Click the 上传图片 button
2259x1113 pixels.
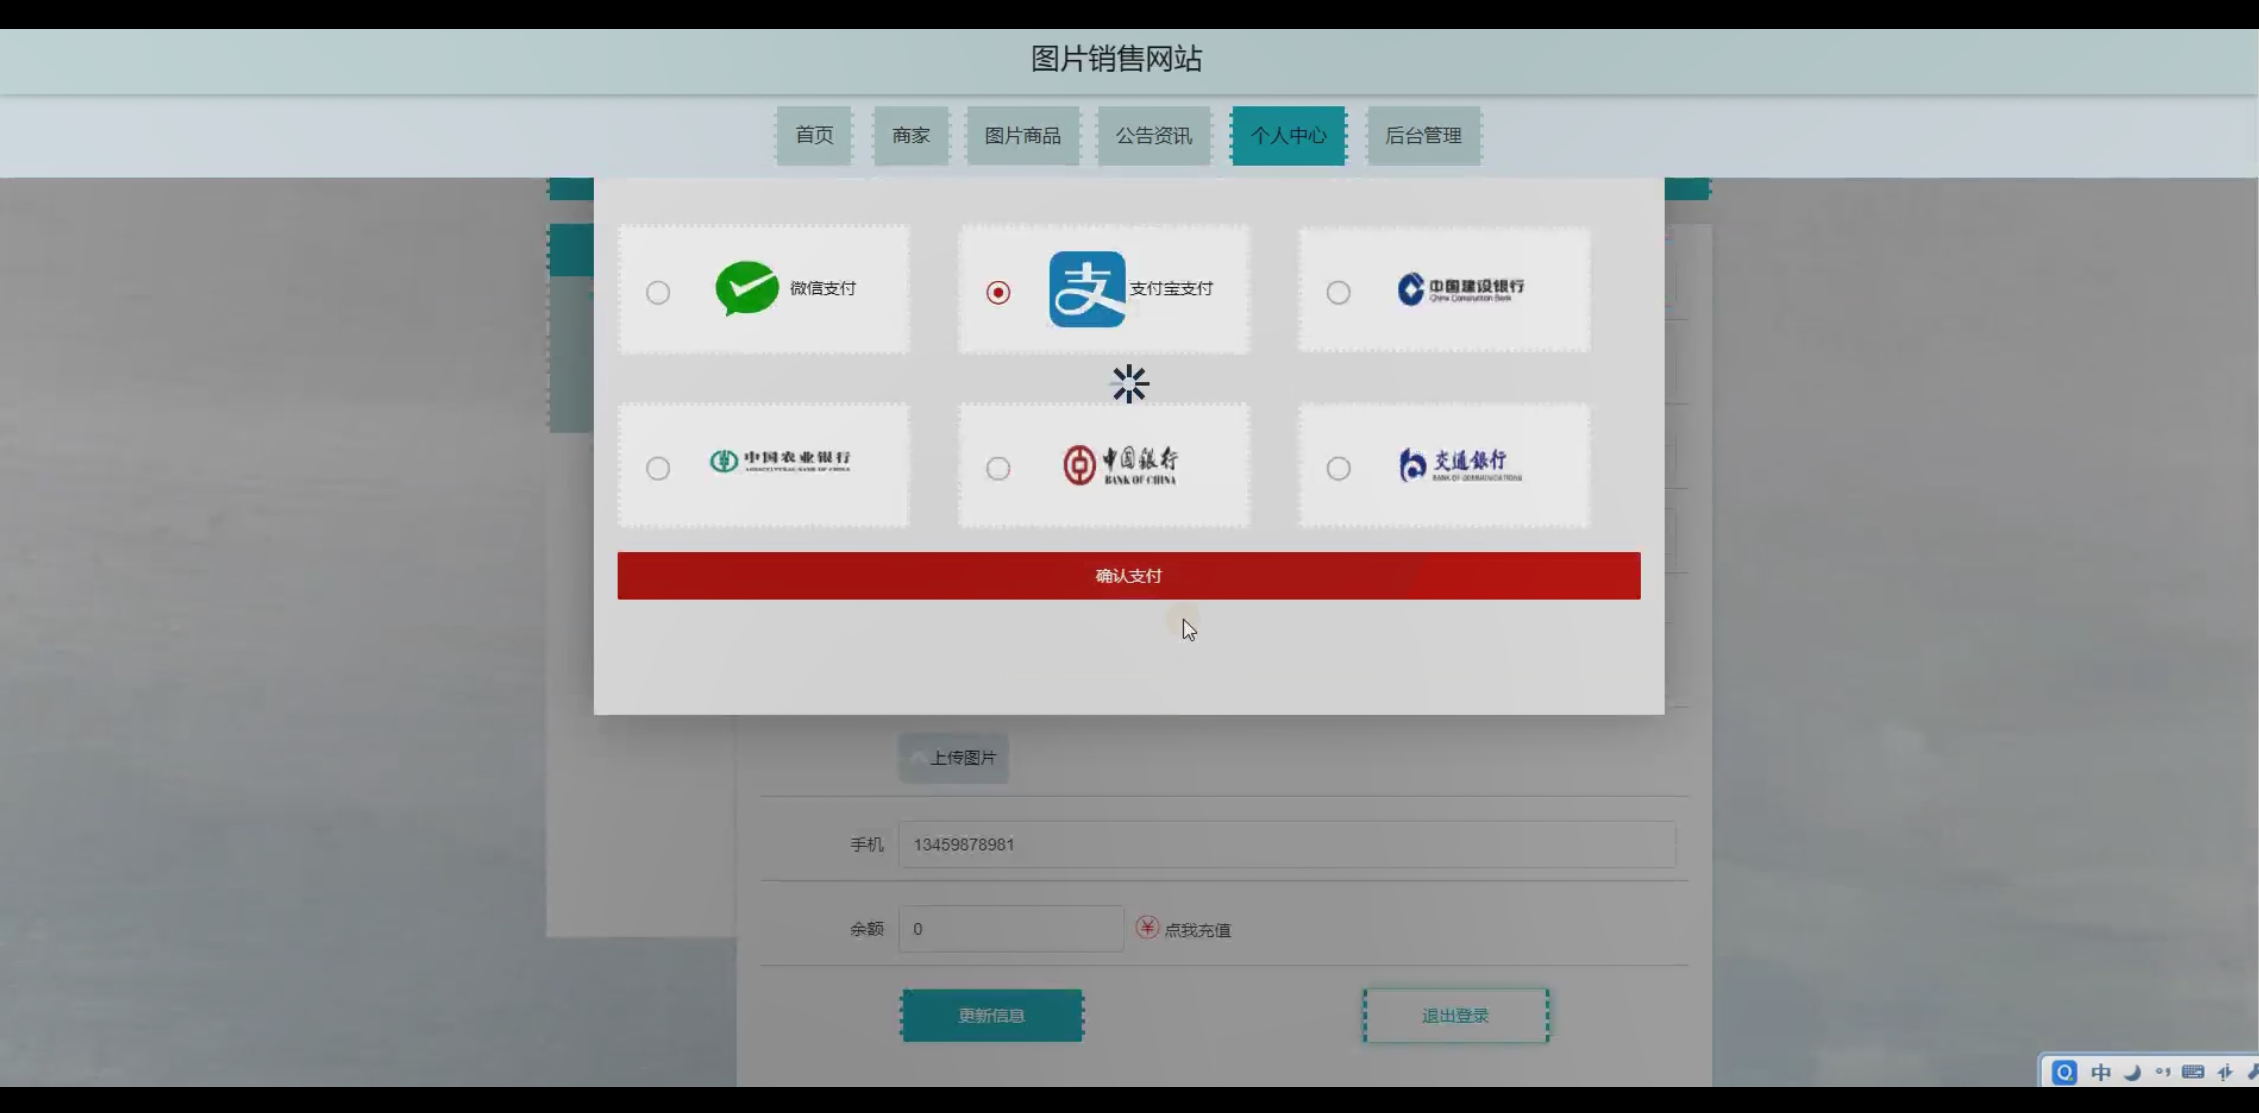pyautogui.click(x=953, y=758)
